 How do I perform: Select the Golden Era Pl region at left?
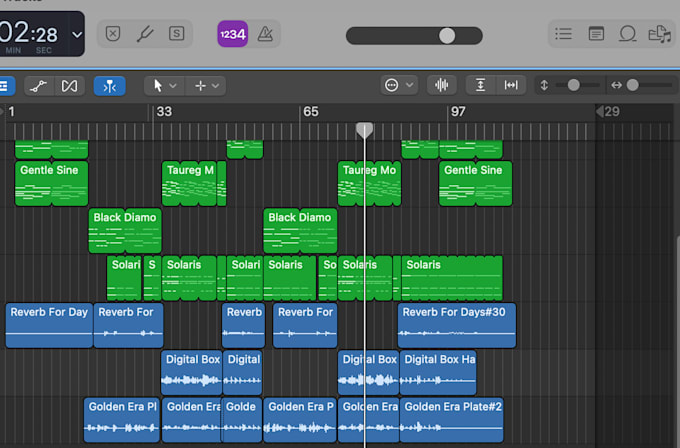click(121, 420)
